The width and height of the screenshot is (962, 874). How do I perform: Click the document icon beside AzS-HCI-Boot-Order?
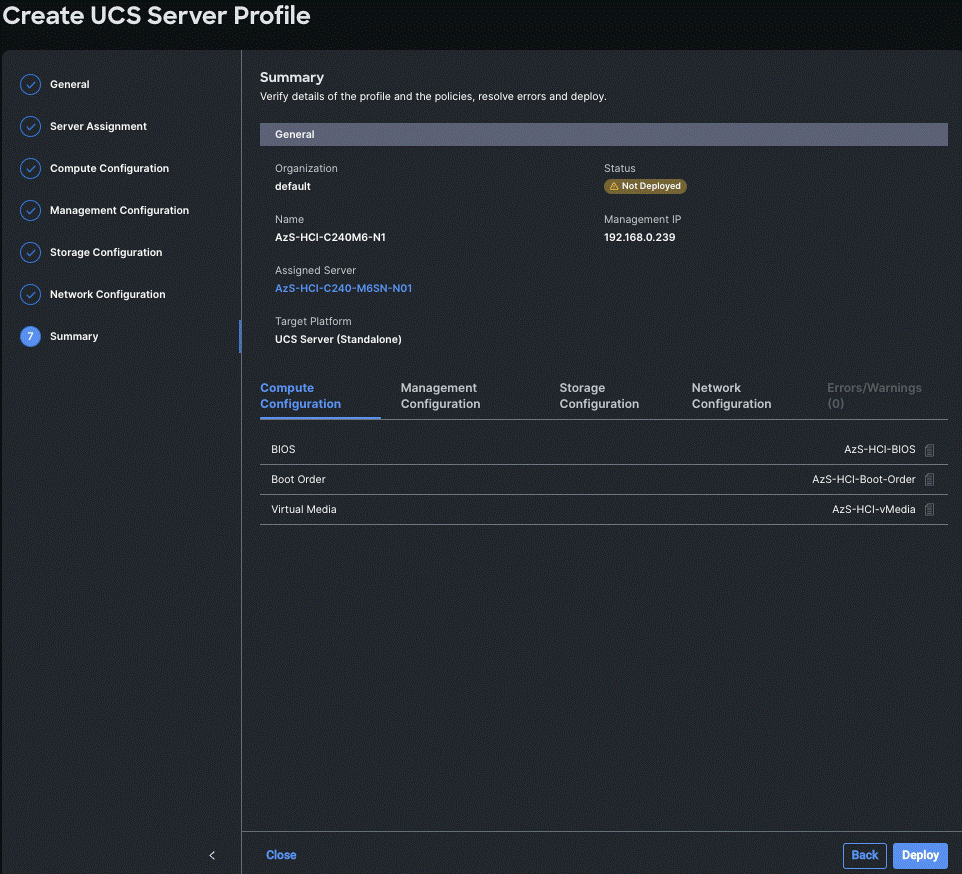click(929, 479)
